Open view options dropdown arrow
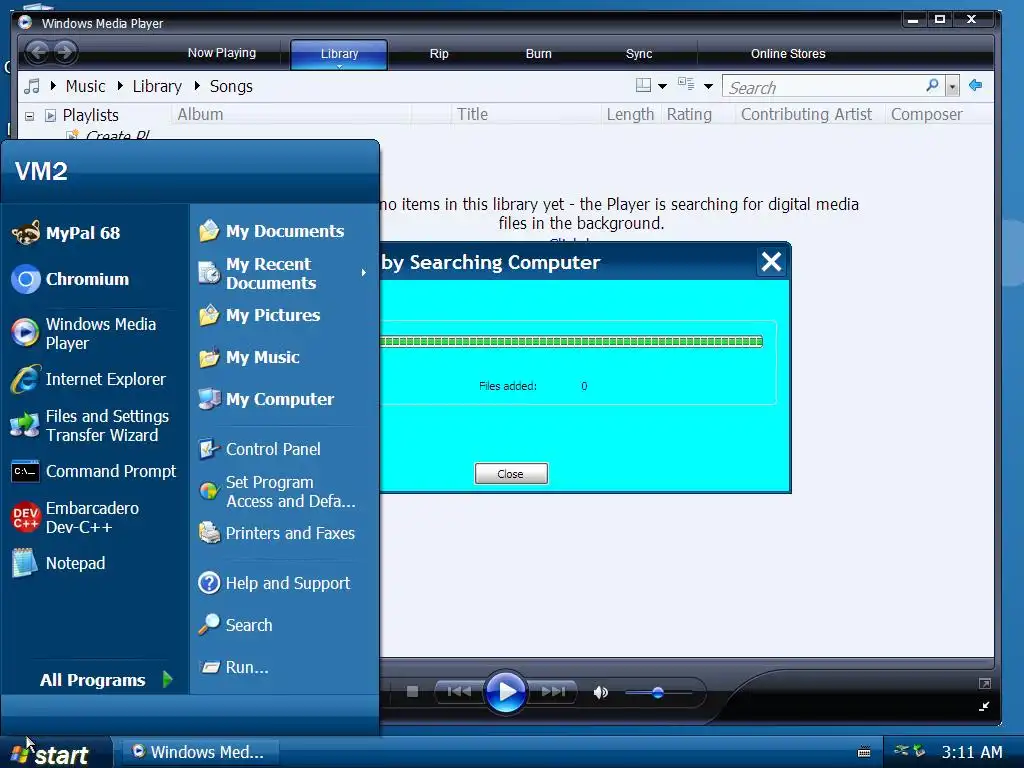1024x768 pixels. click(x=709, y=86)
